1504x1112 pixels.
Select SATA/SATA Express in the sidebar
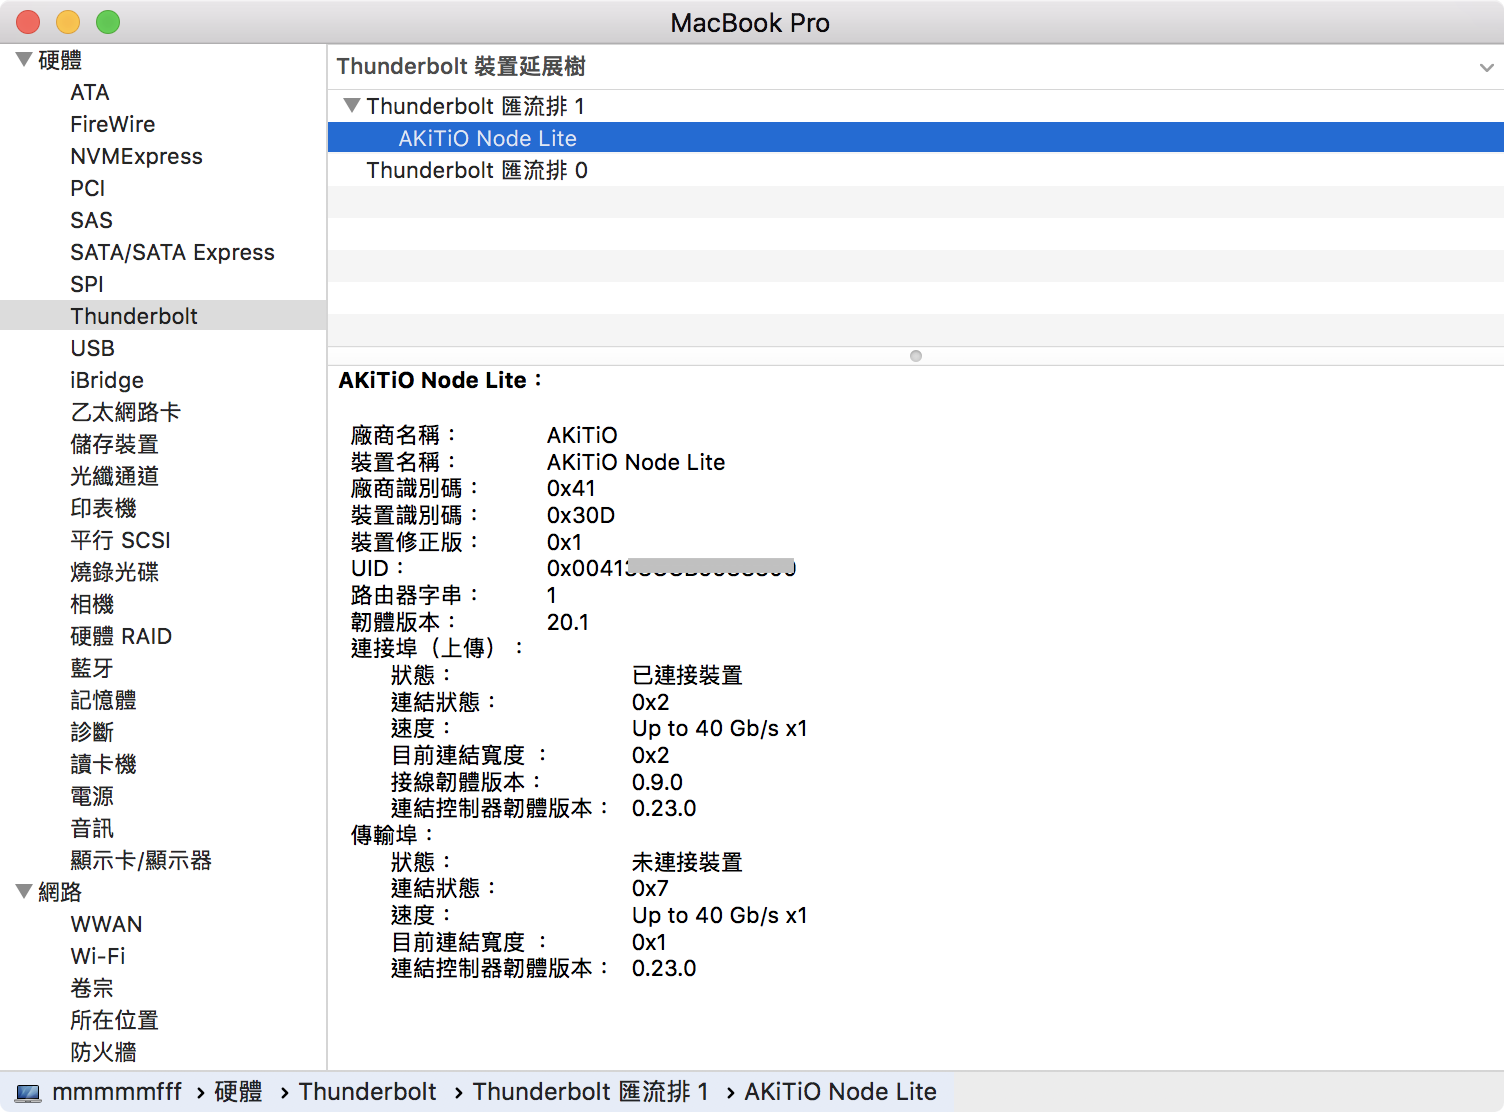point(172,252)
